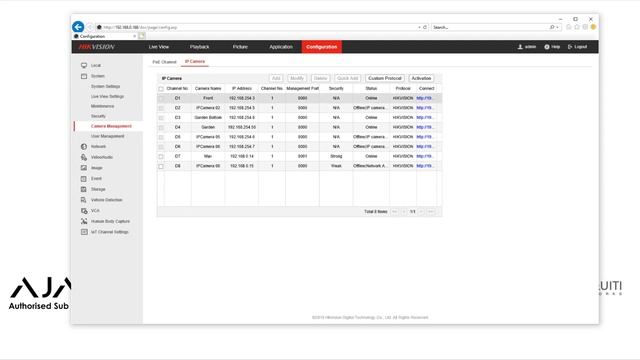Click the VCA icon in sidebar

coord(84,211)
